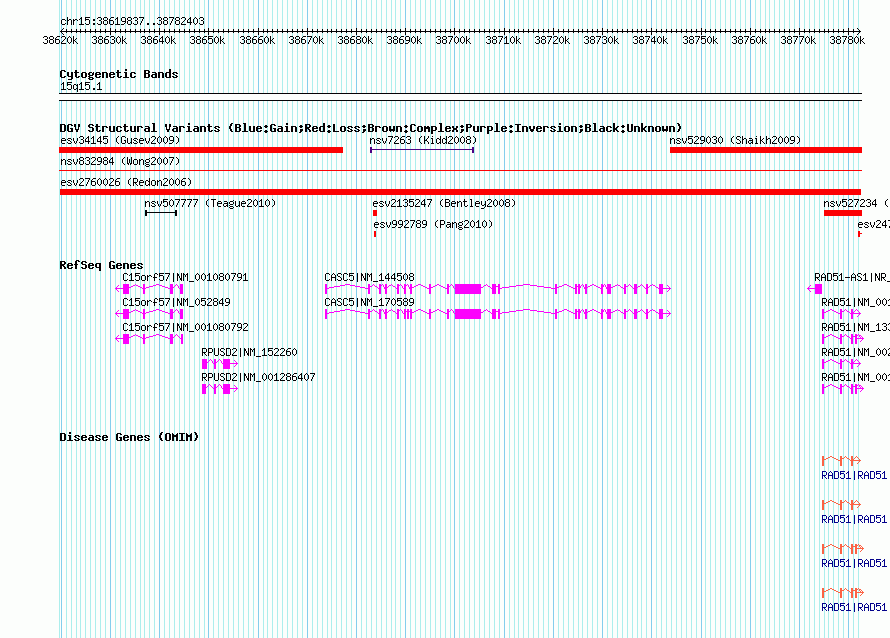Click the C15orf57 NM_052849 gene glyph

point(149,314)
